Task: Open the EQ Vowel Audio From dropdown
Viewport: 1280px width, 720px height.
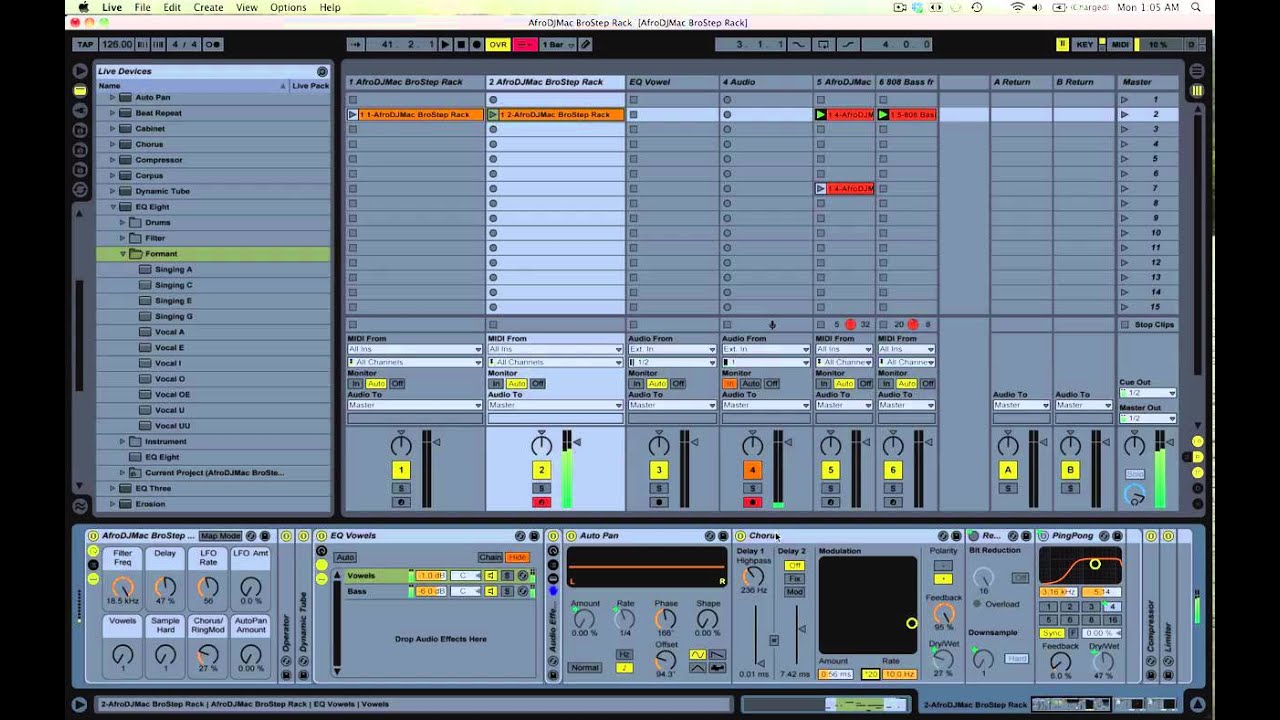Action: pos(672,349)
